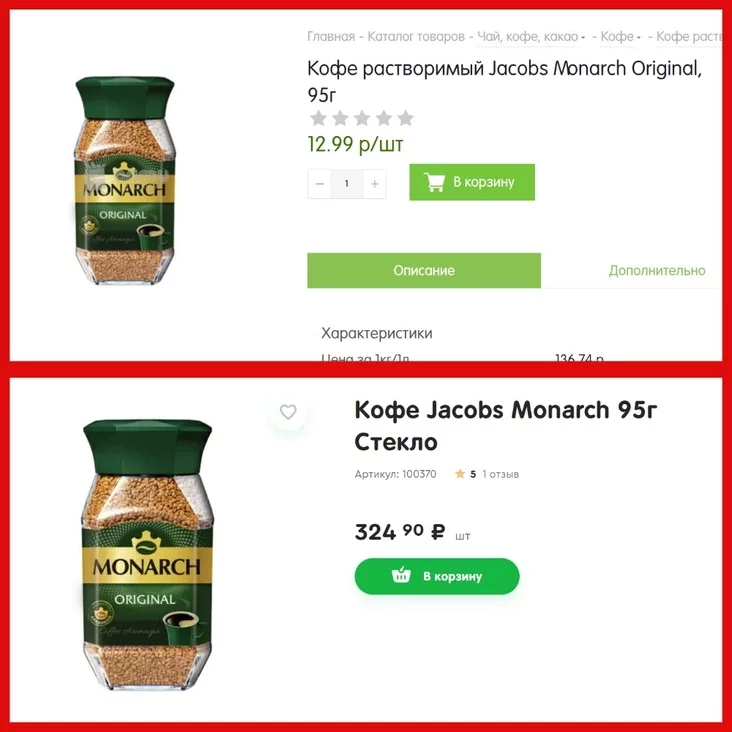Screen dimensions: 732x732
Task: Open Каталог товаров breadcrumb link
Action: pyautogui.click(x=416, y=36)
